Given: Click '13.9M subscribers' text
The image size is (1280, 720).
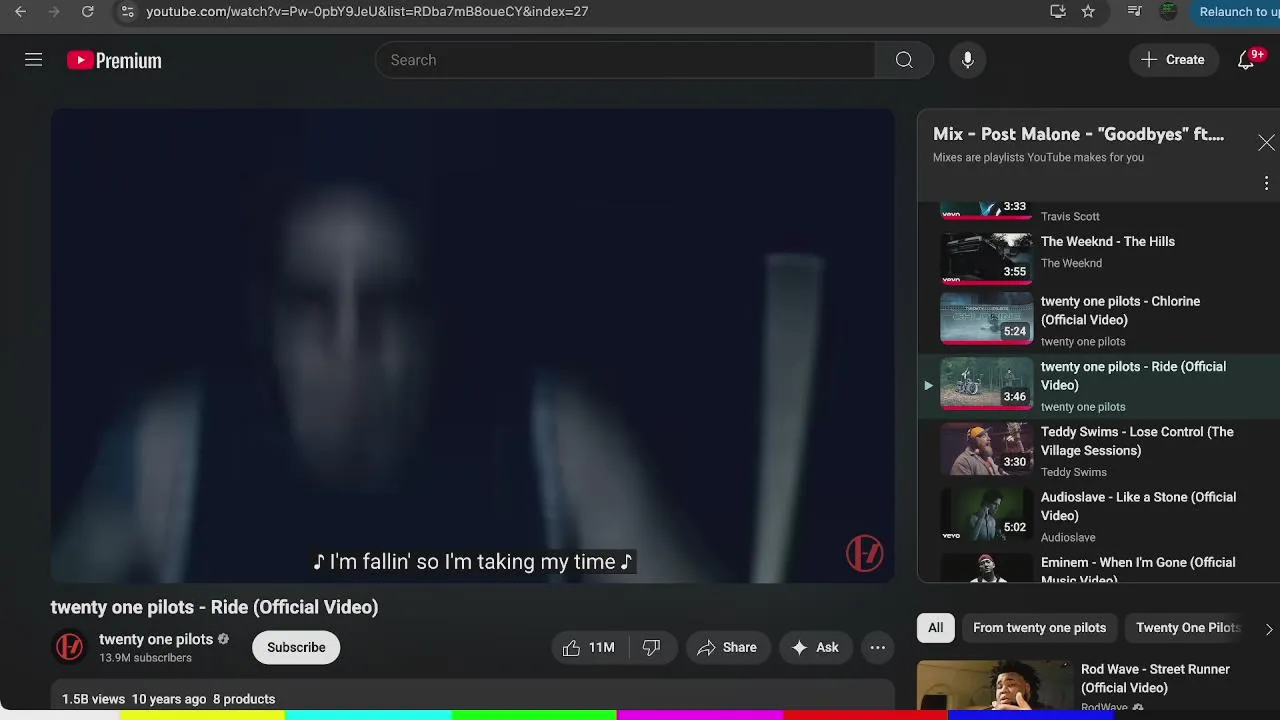Looking at the screenshot, I should click(145, 658).
